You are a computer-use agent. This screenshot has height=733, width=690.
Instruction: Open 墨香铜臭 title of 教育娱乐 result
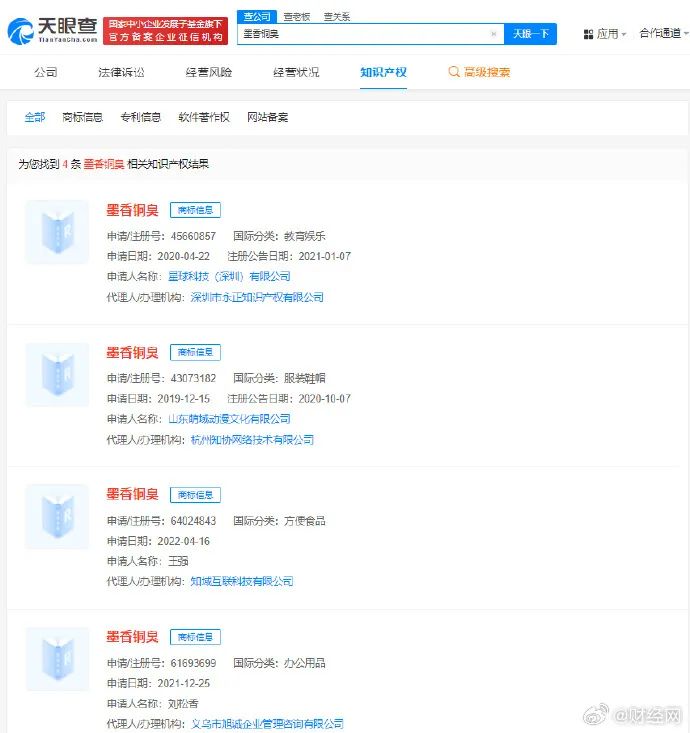133,210
